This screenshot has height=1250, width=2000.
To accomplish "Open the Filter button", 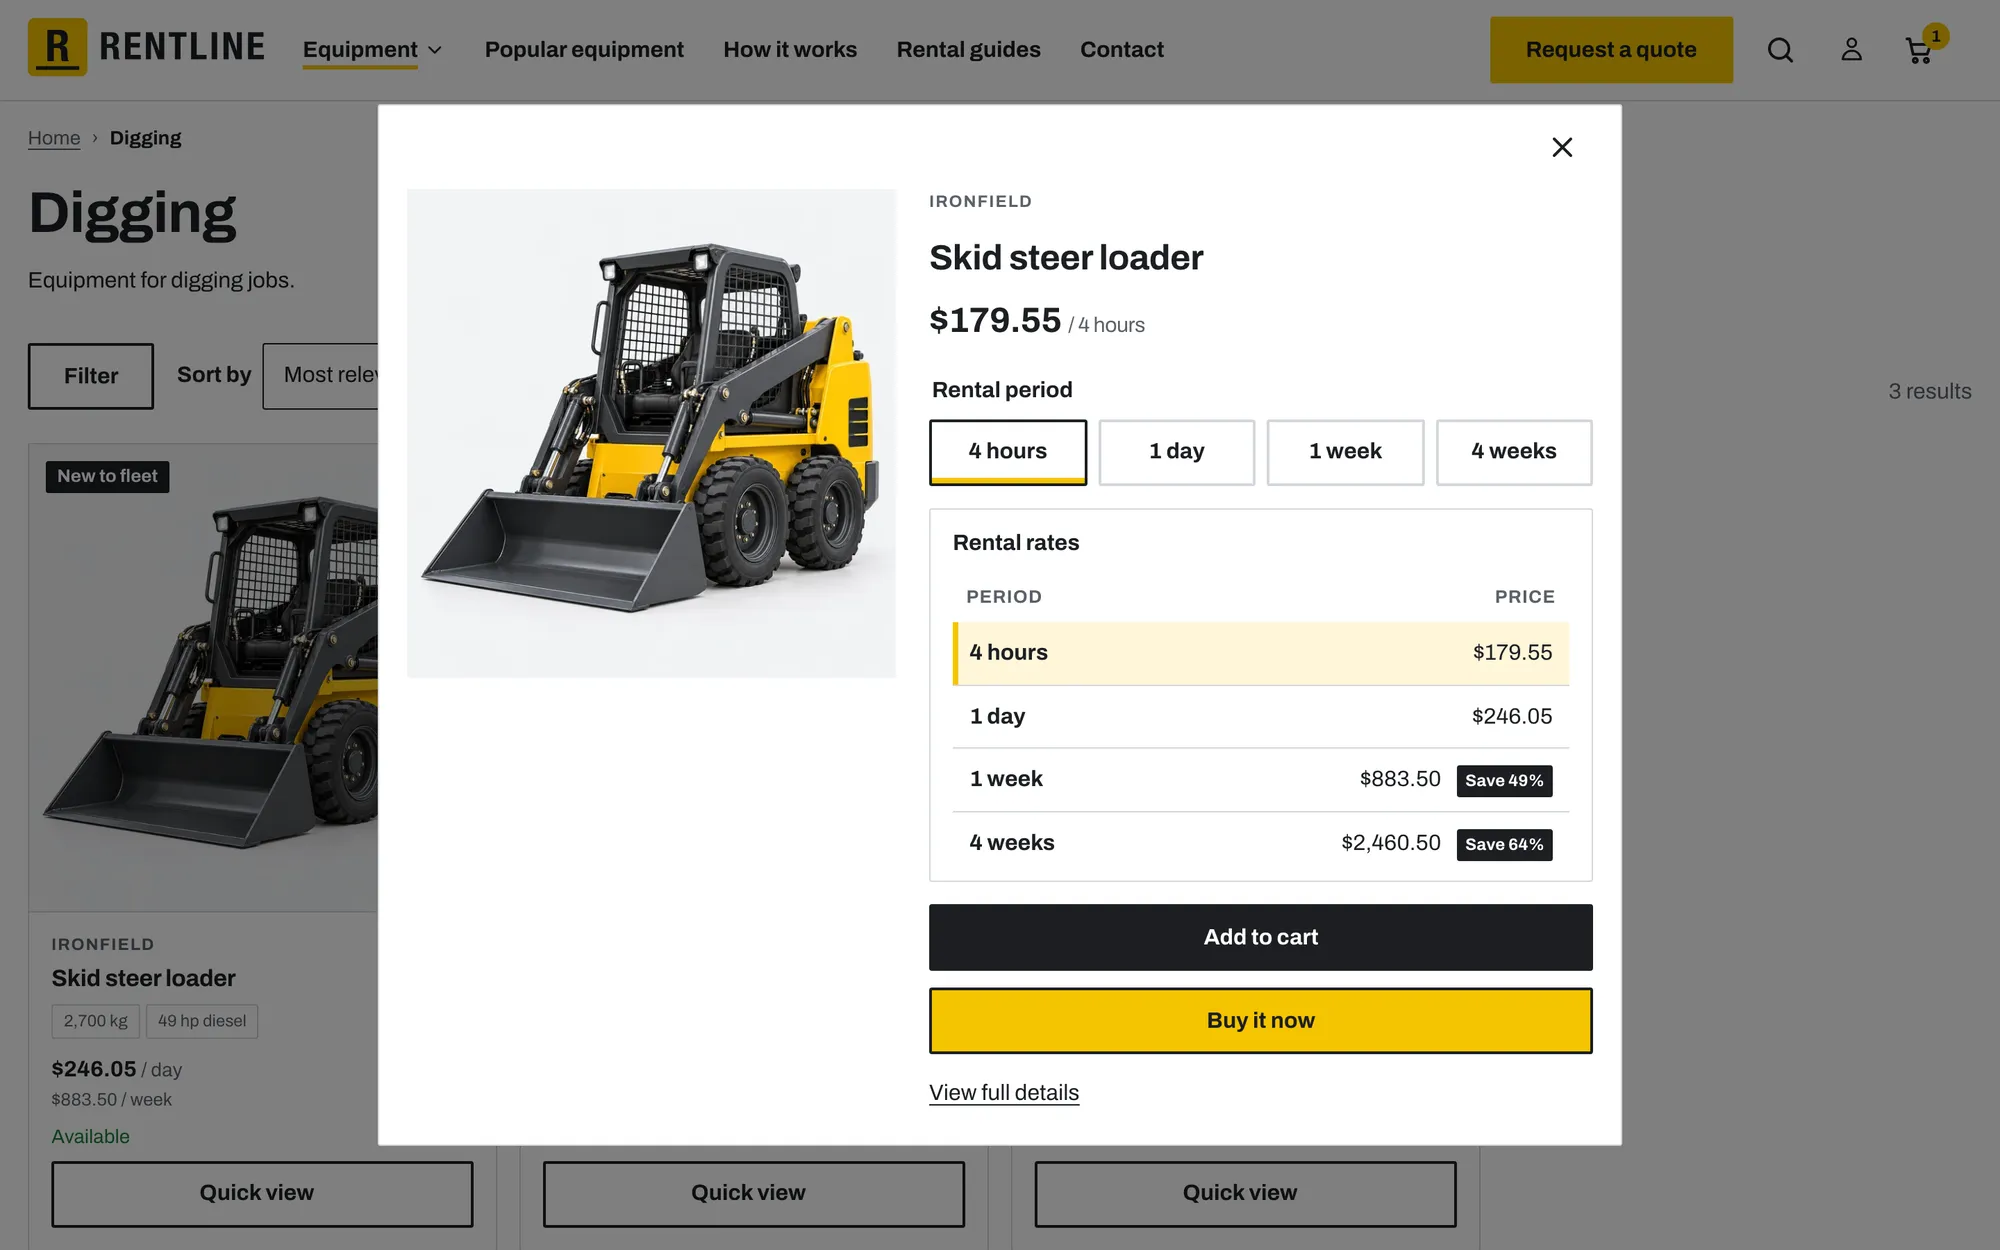I will pyautogui.click(x=91, y=376).
